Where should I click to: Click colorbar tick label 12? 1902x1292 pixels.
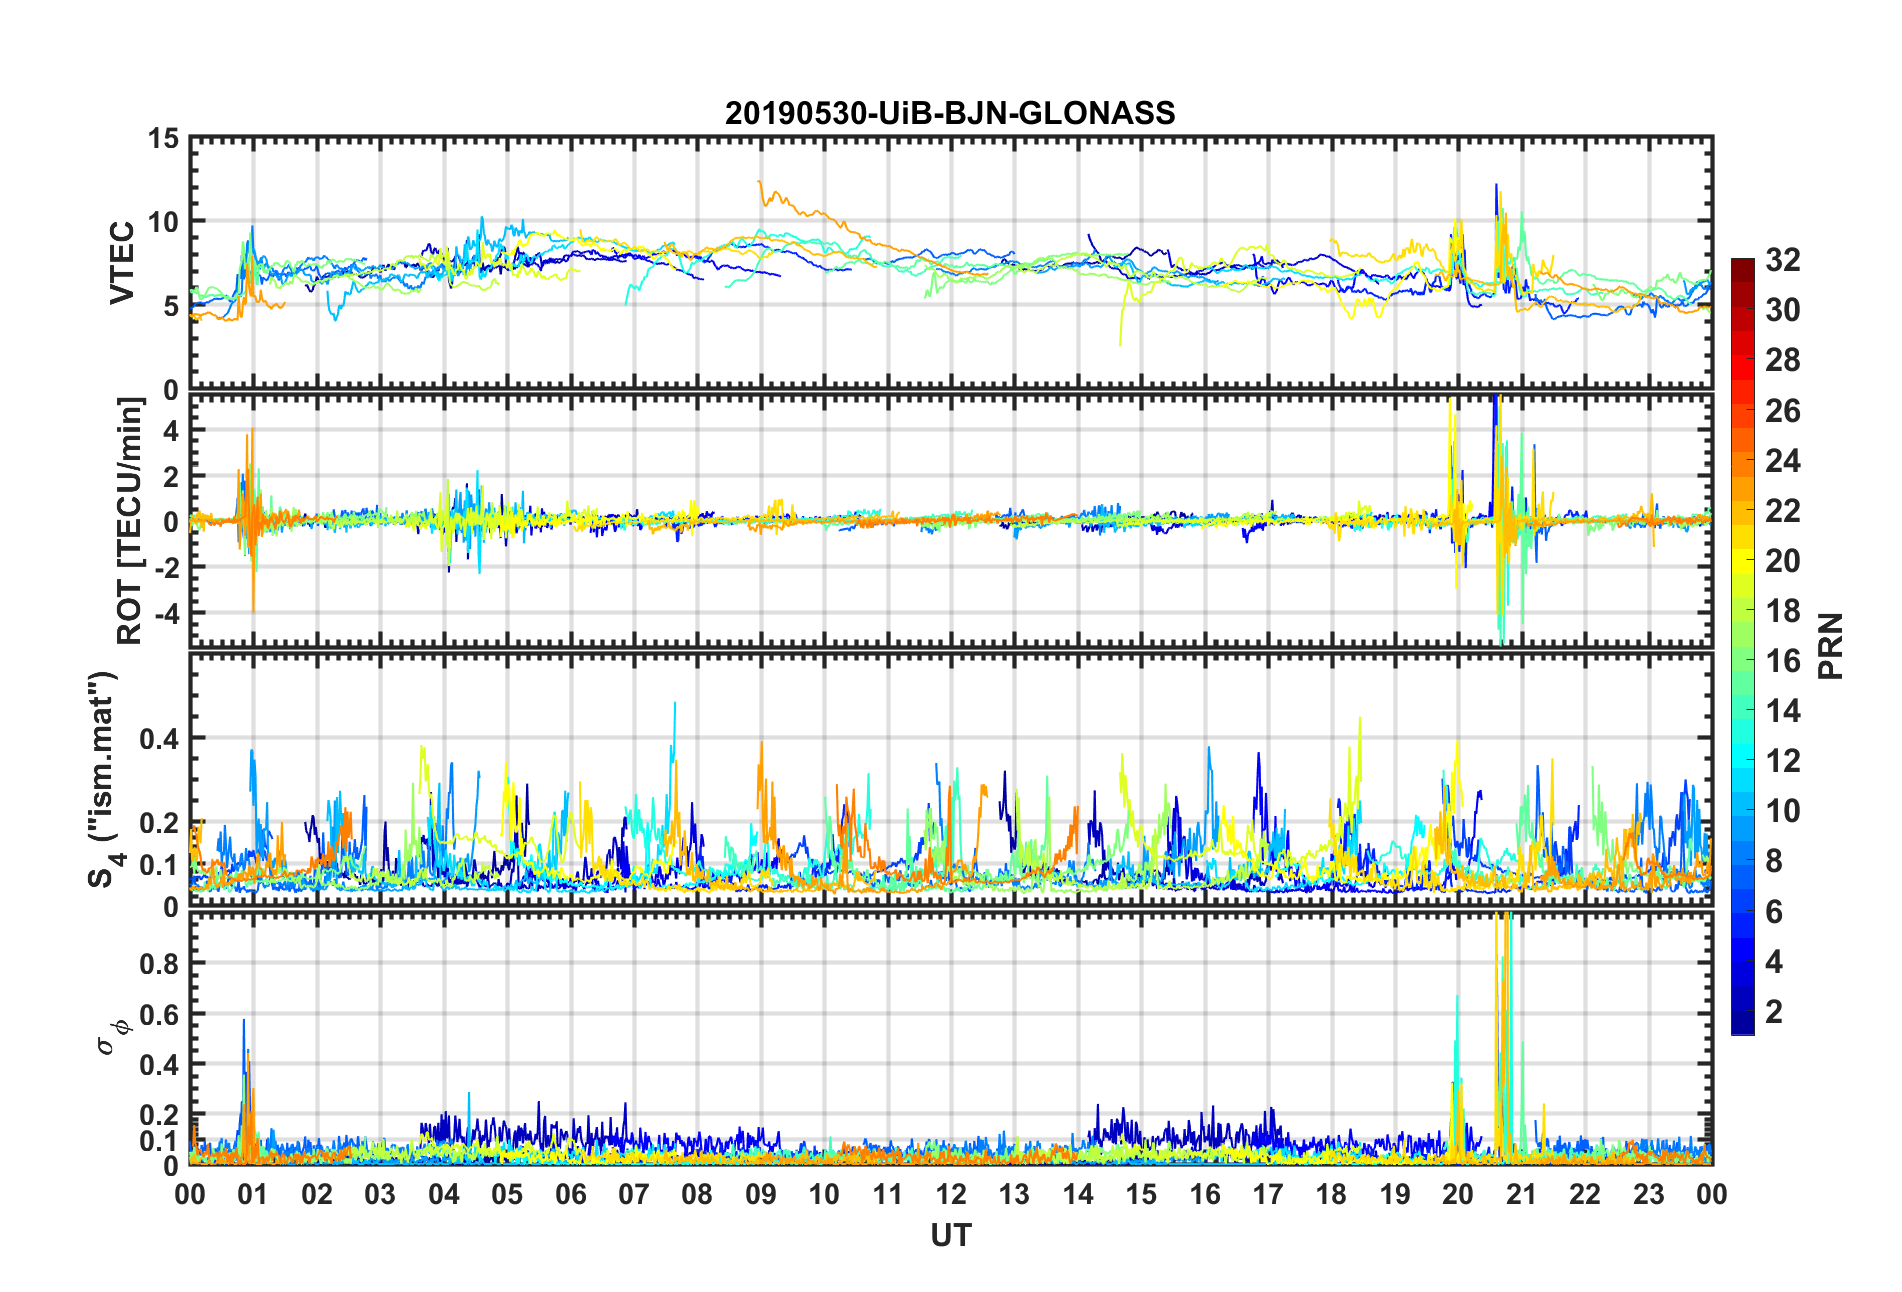click(1783, 761)
